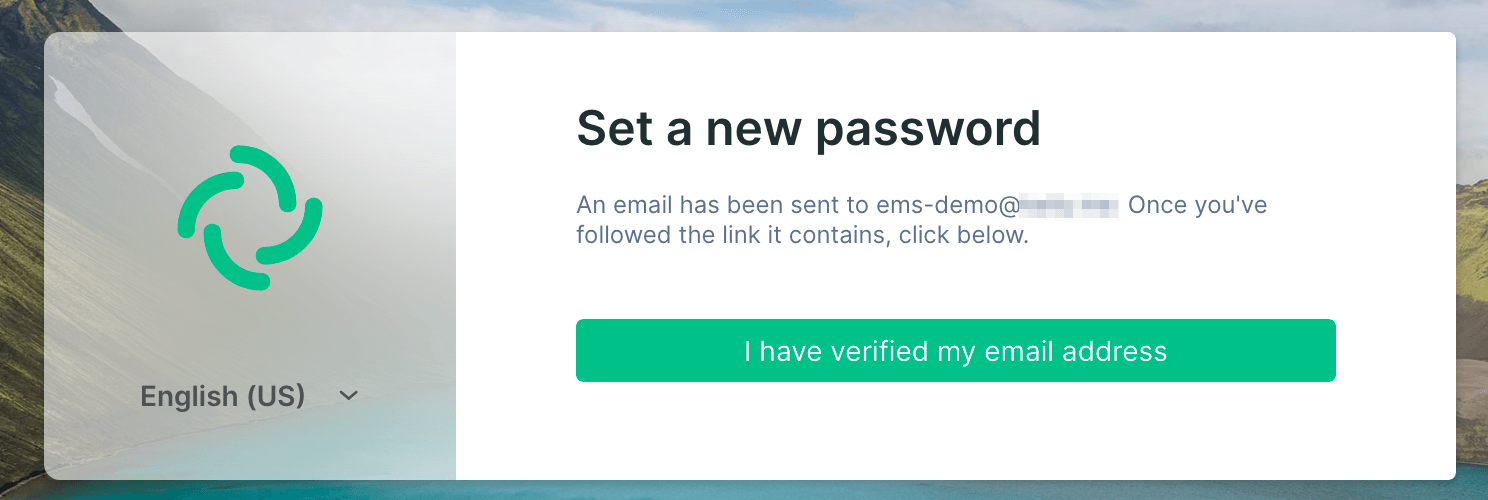Click 'I have verified my email address' button
Viewport: 1488px width, 500px height.
pyautogui.click(x=955, y=350)
